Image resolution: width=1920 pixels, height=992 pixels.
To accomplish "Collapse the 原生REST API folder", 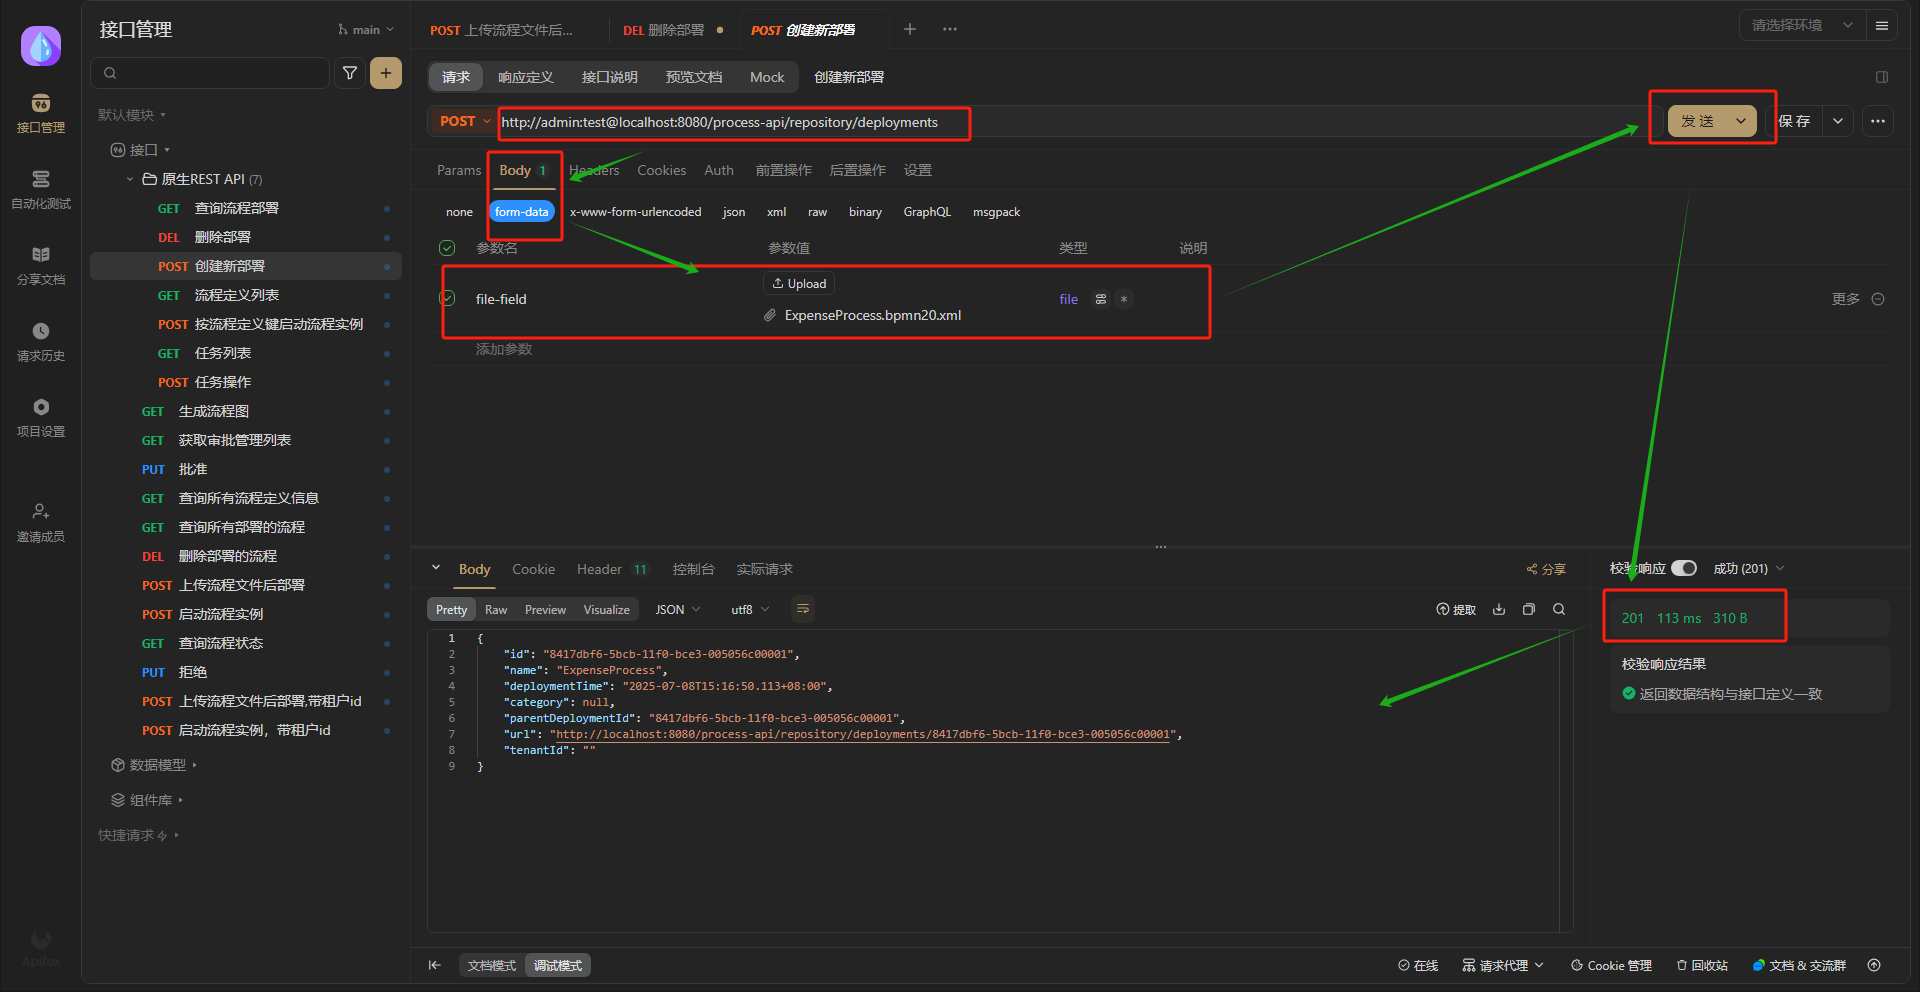I will click(x=130, y=179).
